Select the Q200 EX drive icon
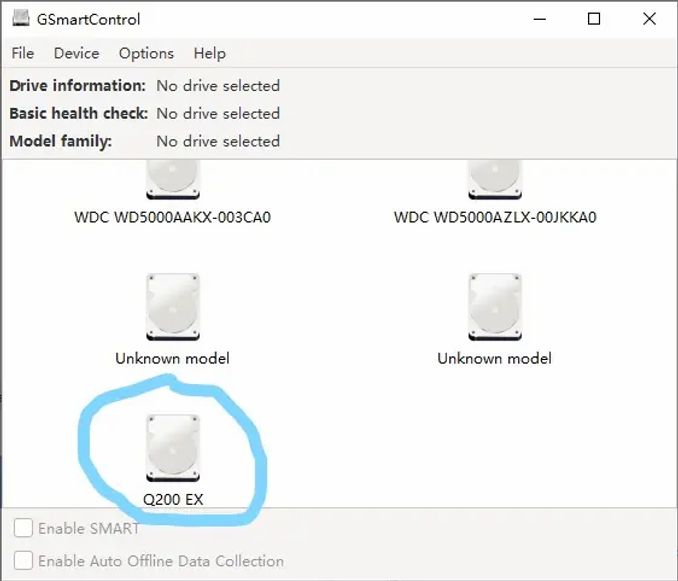This screenshot has width=678, height=581. pos(173,448)
